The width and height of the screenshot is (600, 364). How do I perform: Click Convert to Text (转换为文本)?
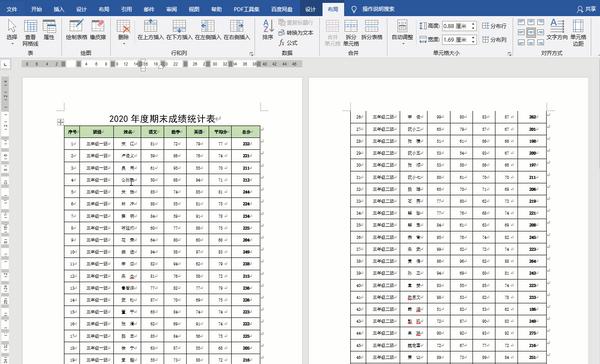[x=296, y=33]
